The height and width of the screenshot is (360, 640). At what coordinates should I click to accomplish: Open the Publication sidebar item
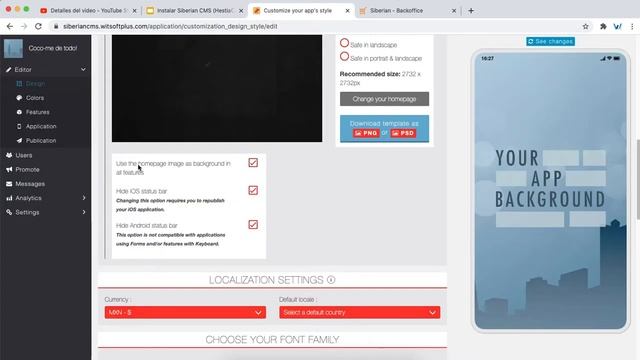coord(41,141)
